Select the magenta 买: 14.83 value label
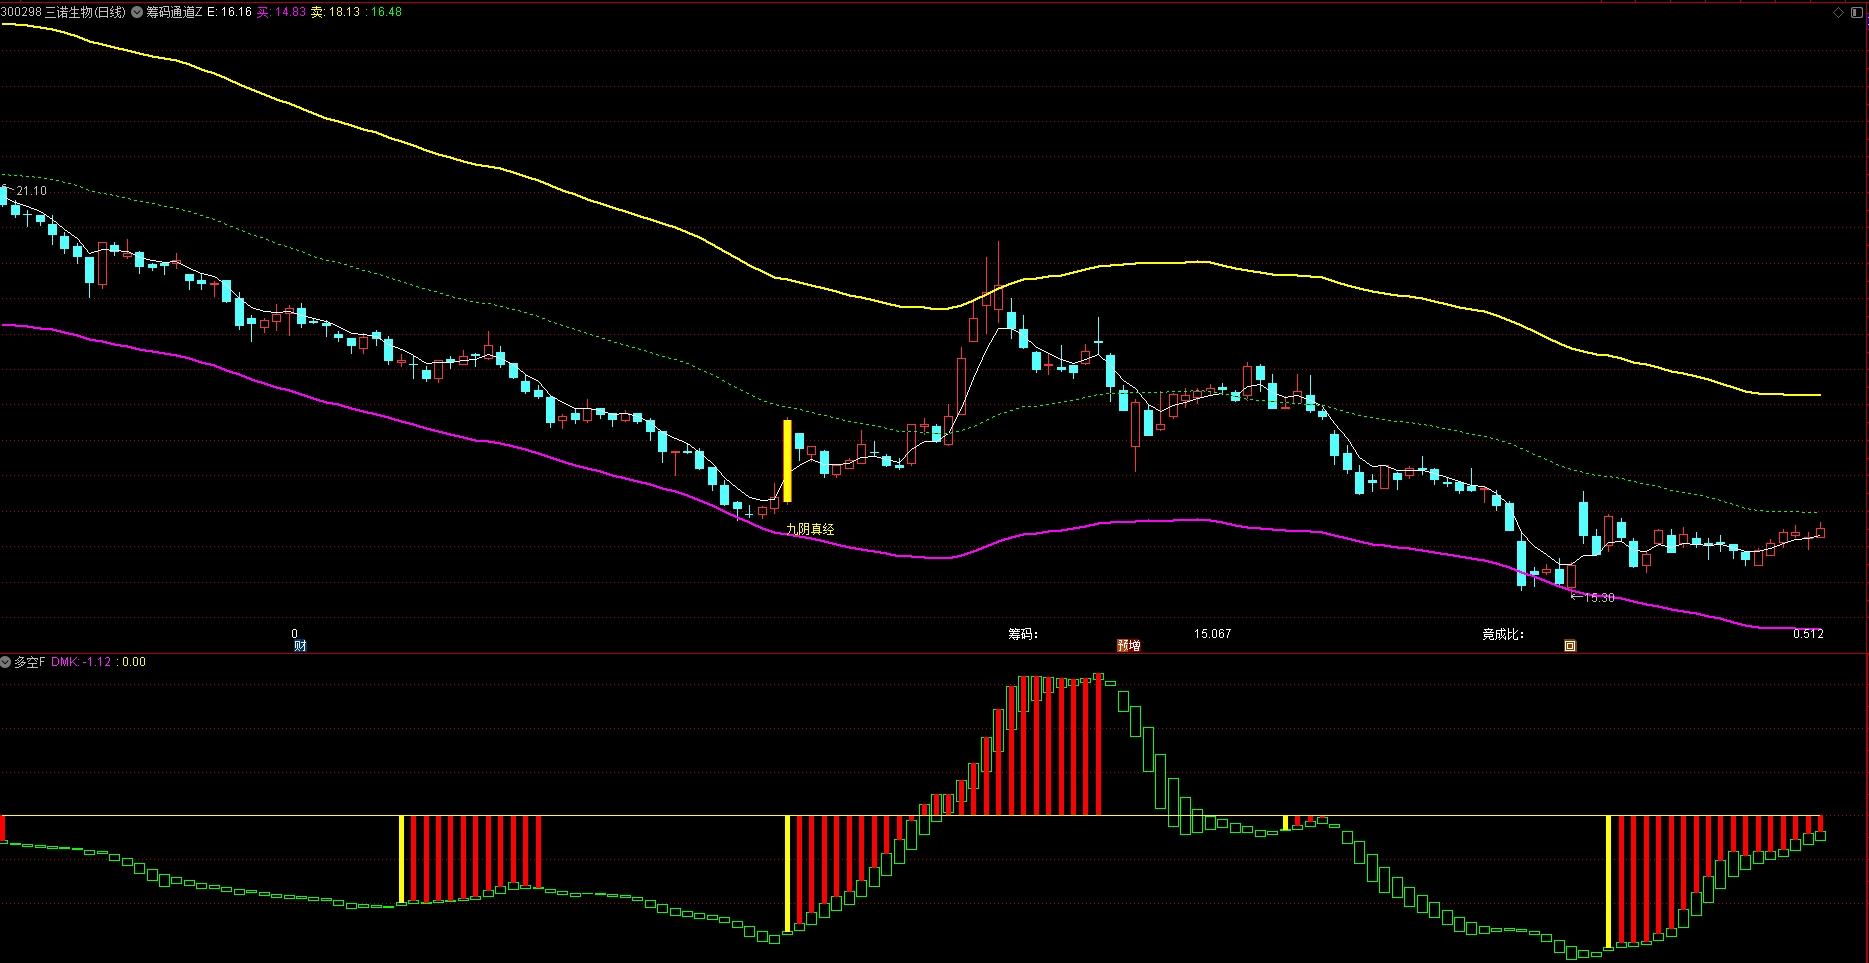This screenshot has width=1869, height=963. 281,13
